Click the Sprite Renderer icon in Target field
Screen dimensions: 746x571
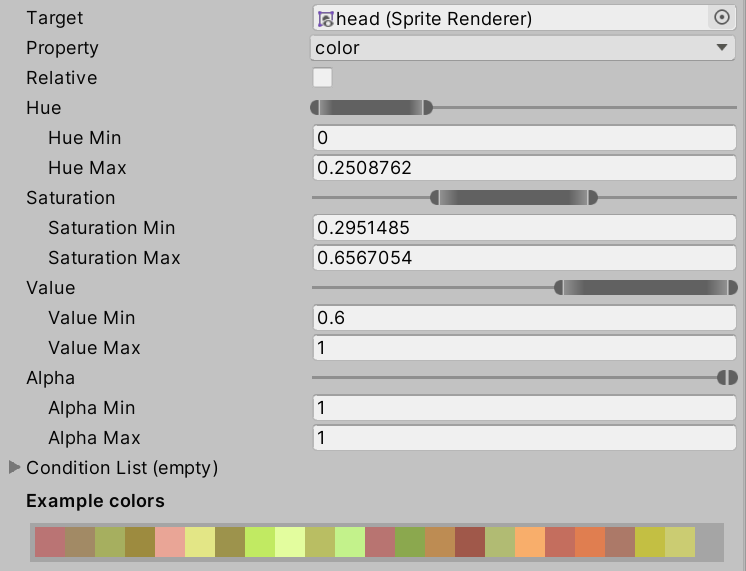point(325,18)
